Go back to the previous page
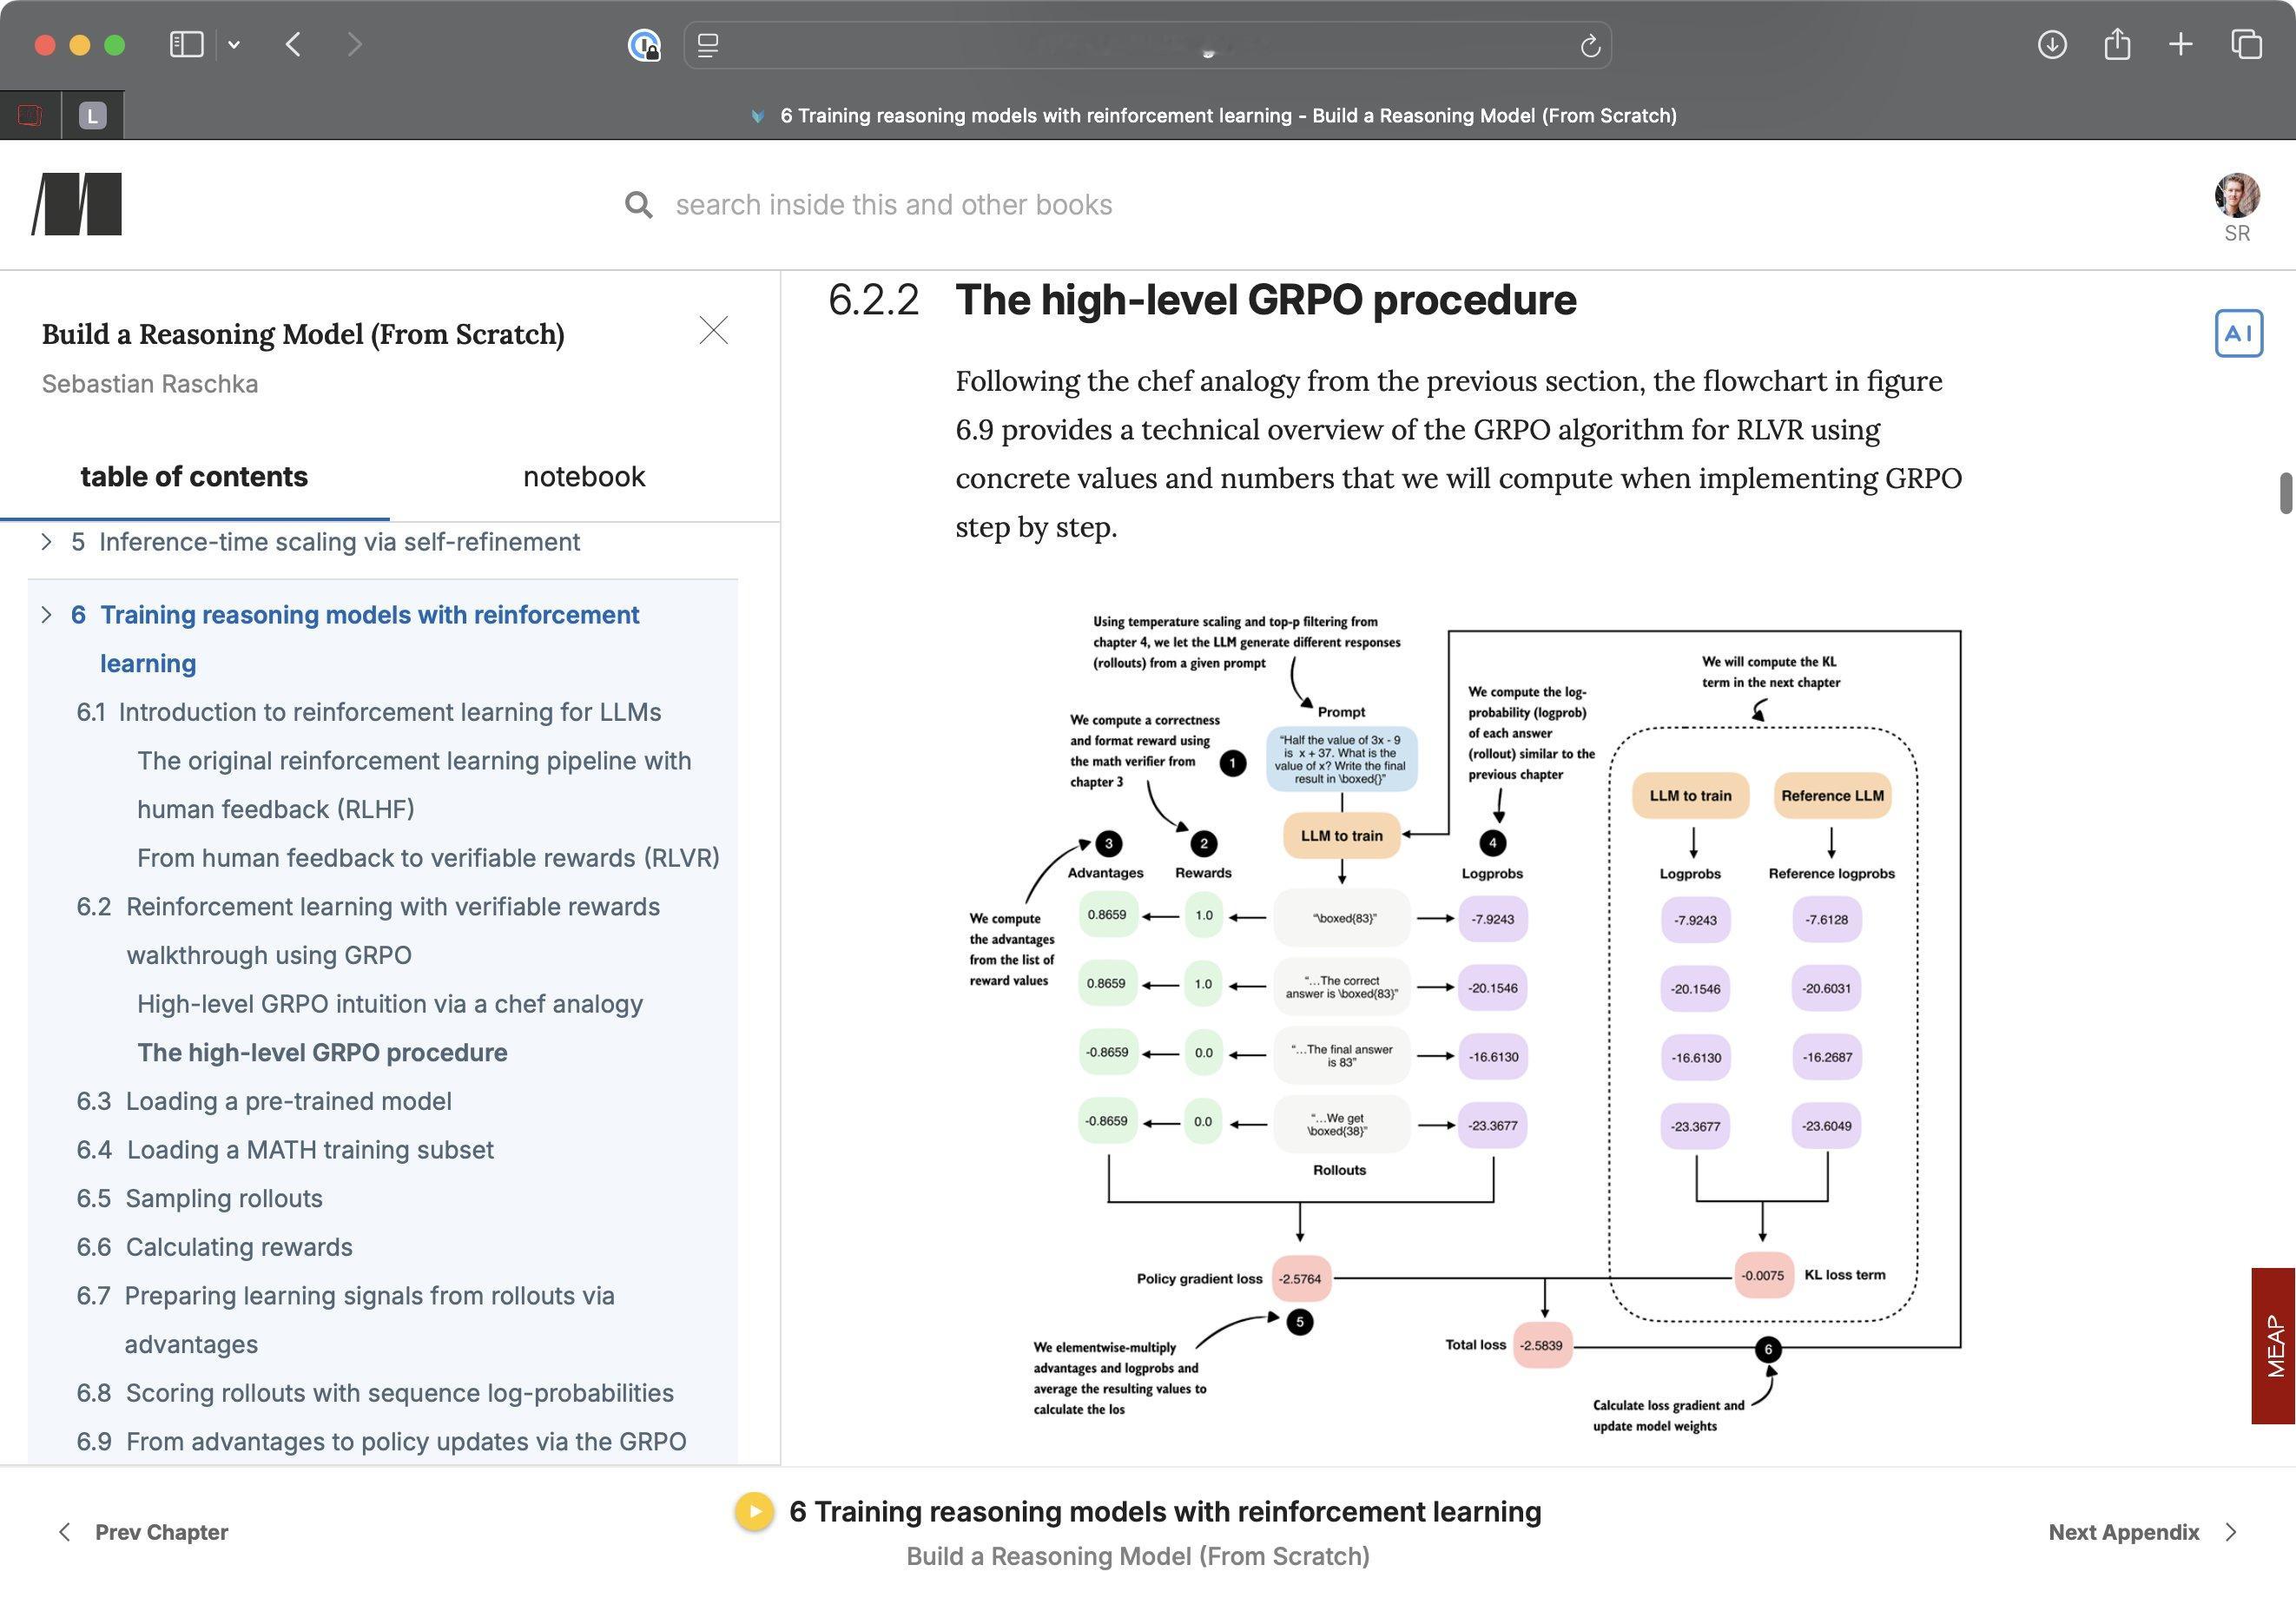 click(x=293, y=44)
